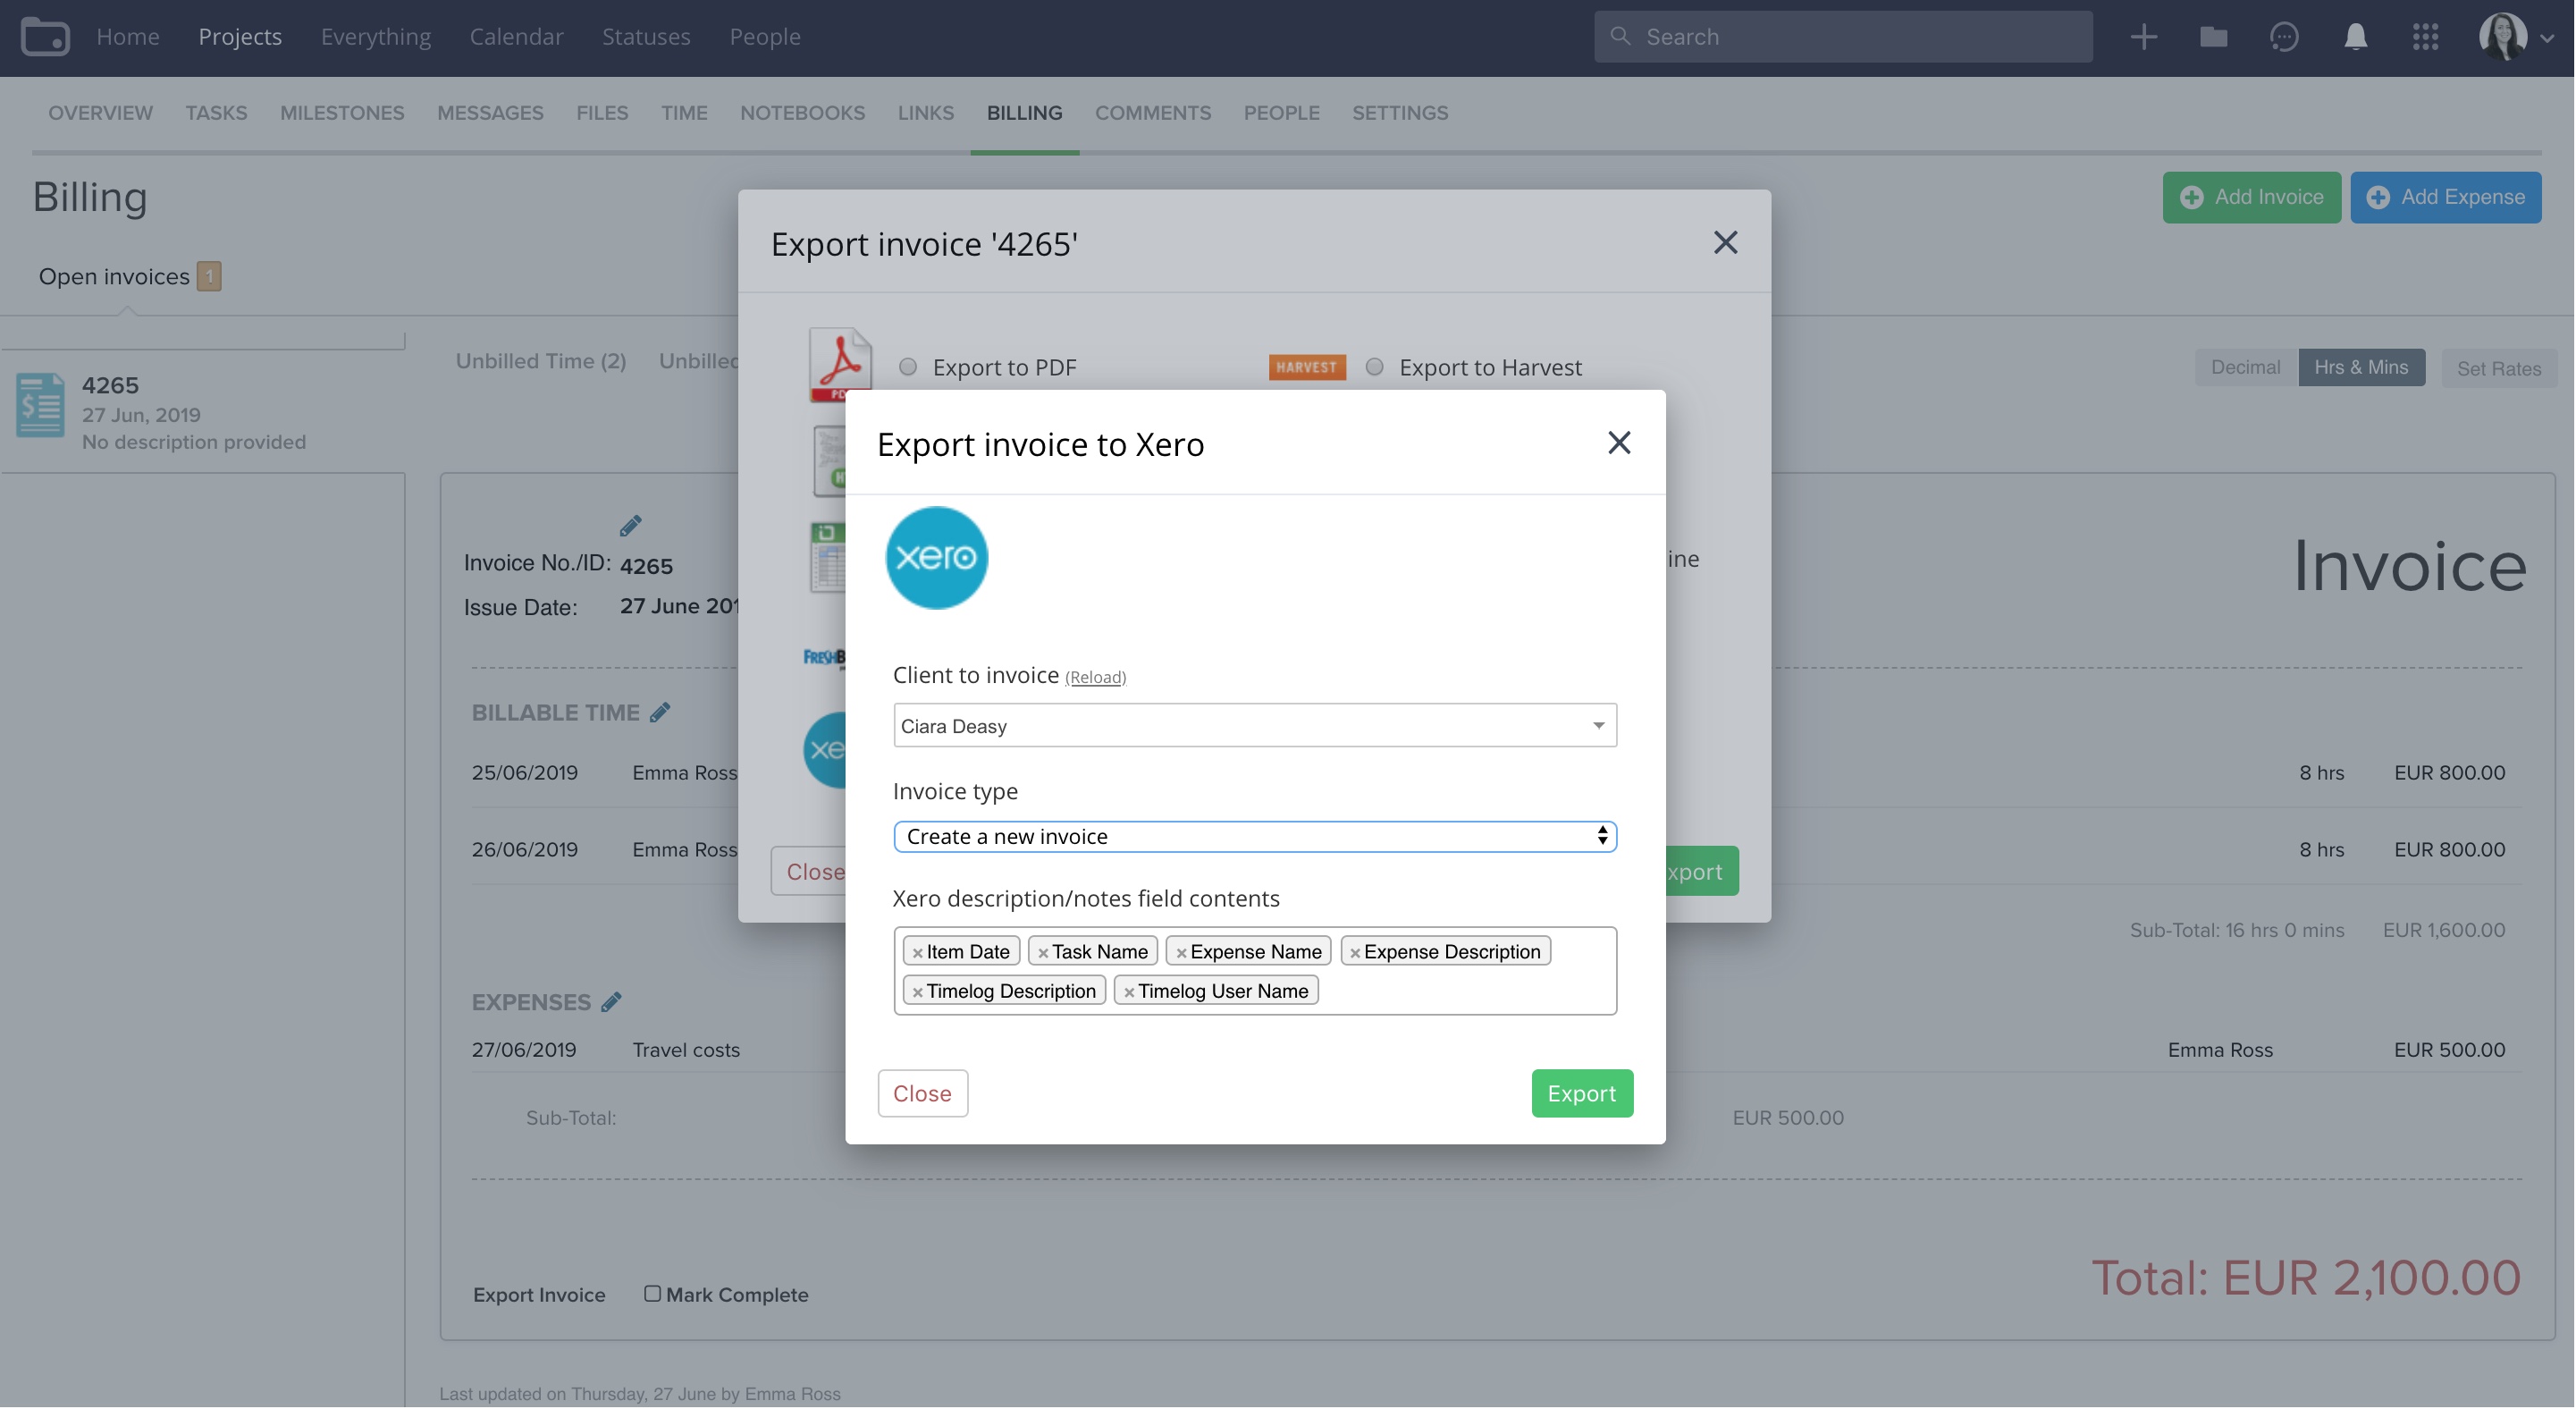Select Export to PDF radio button
This screenshot has height=1409, width=2576.
(908, 367)
